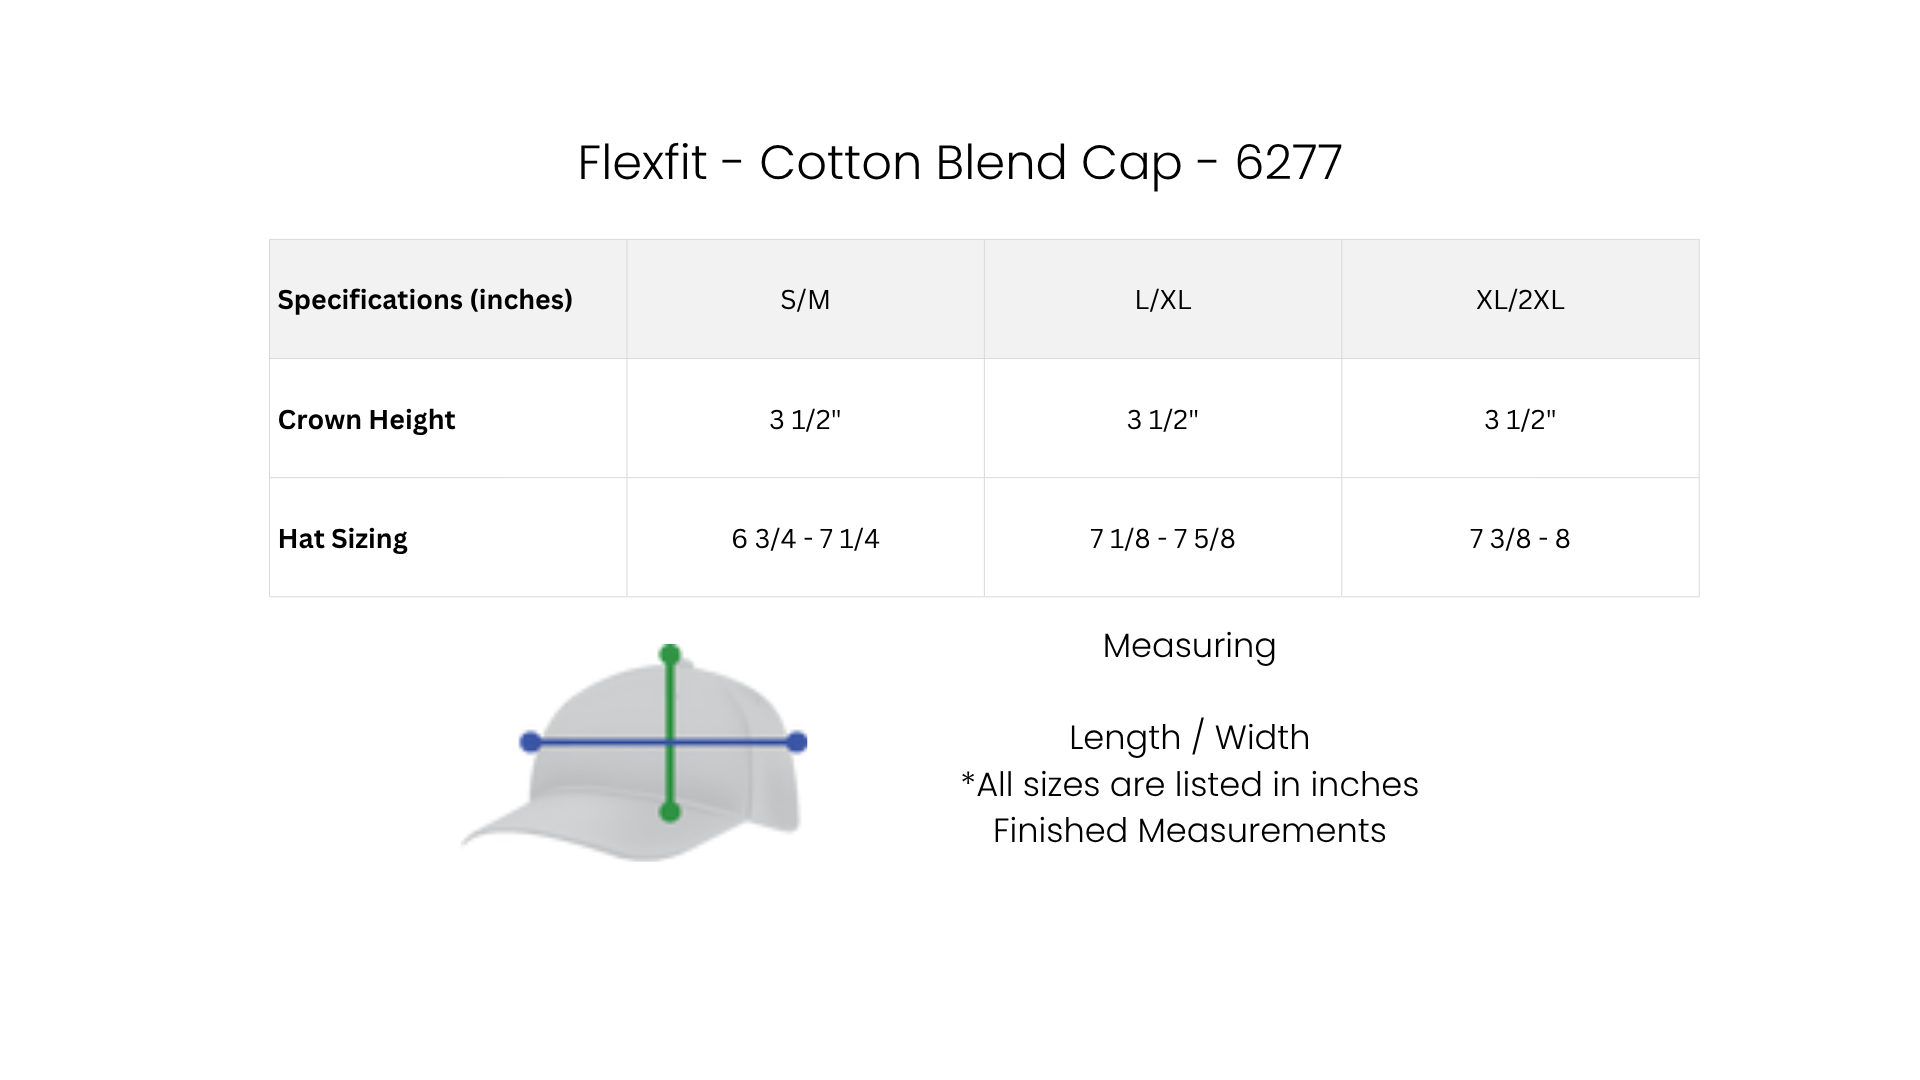This screenshot has width=1920, height=1080.
Task: Click the S/M crown height value
Action: click(x=805, y=419)
